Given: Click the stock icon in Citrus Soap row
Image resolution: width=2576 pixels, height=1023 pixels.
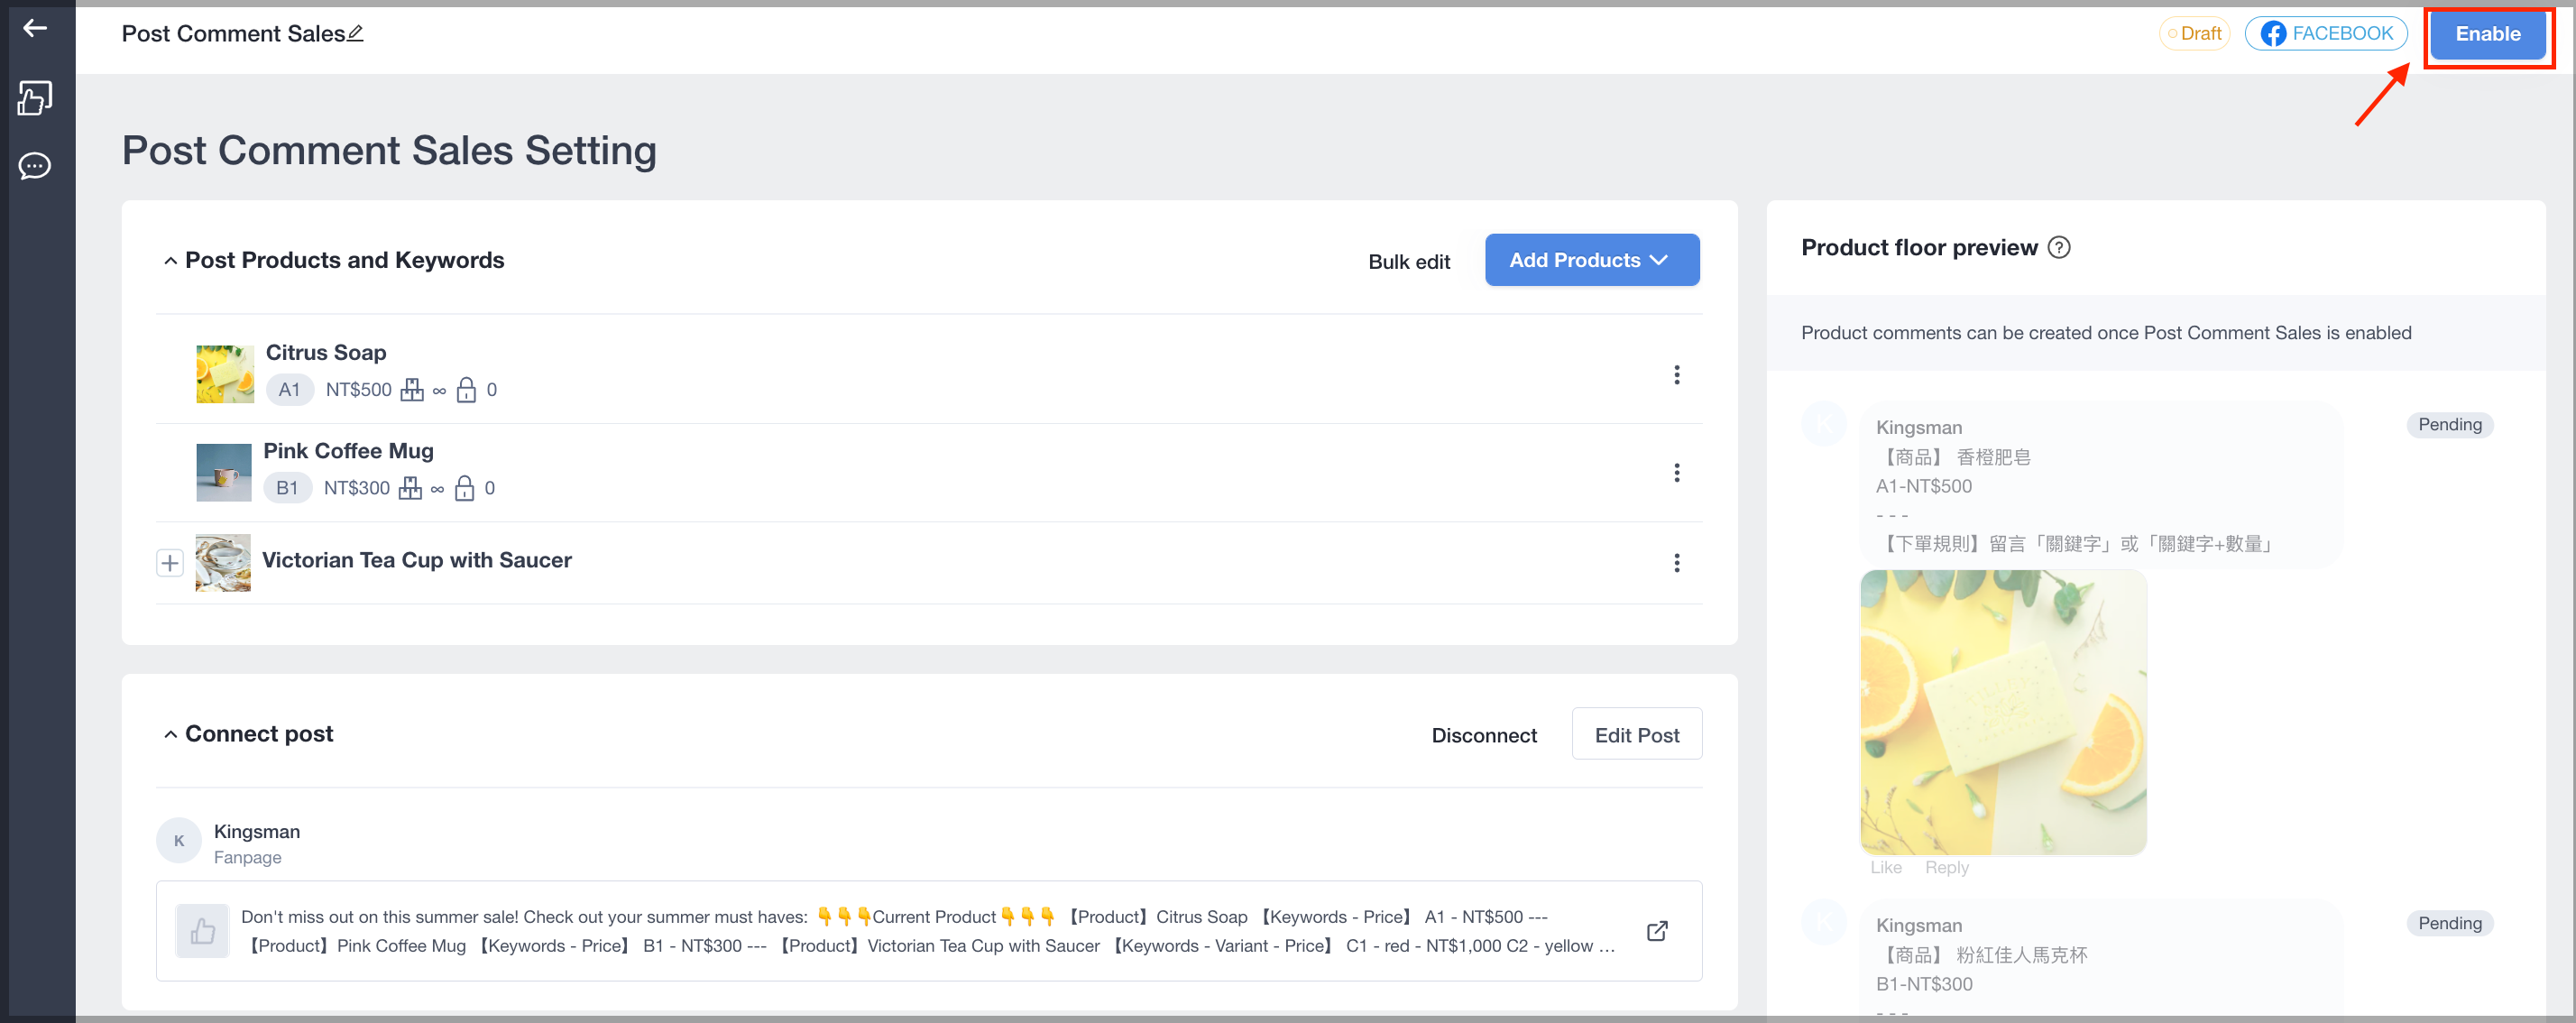Looking at the screenshot, I should point(412,390).
